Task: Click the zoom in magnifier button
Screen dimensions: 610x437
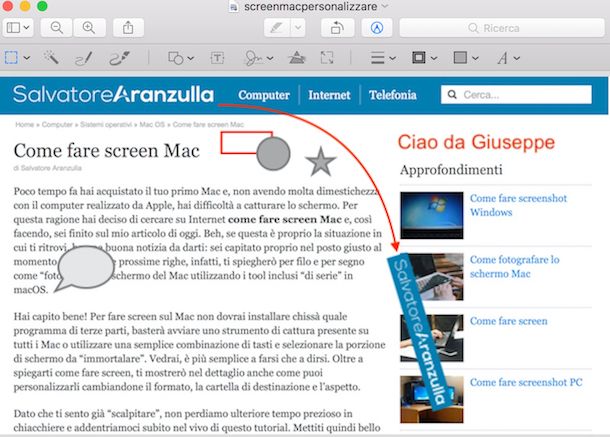Action: tap(89, 28)
